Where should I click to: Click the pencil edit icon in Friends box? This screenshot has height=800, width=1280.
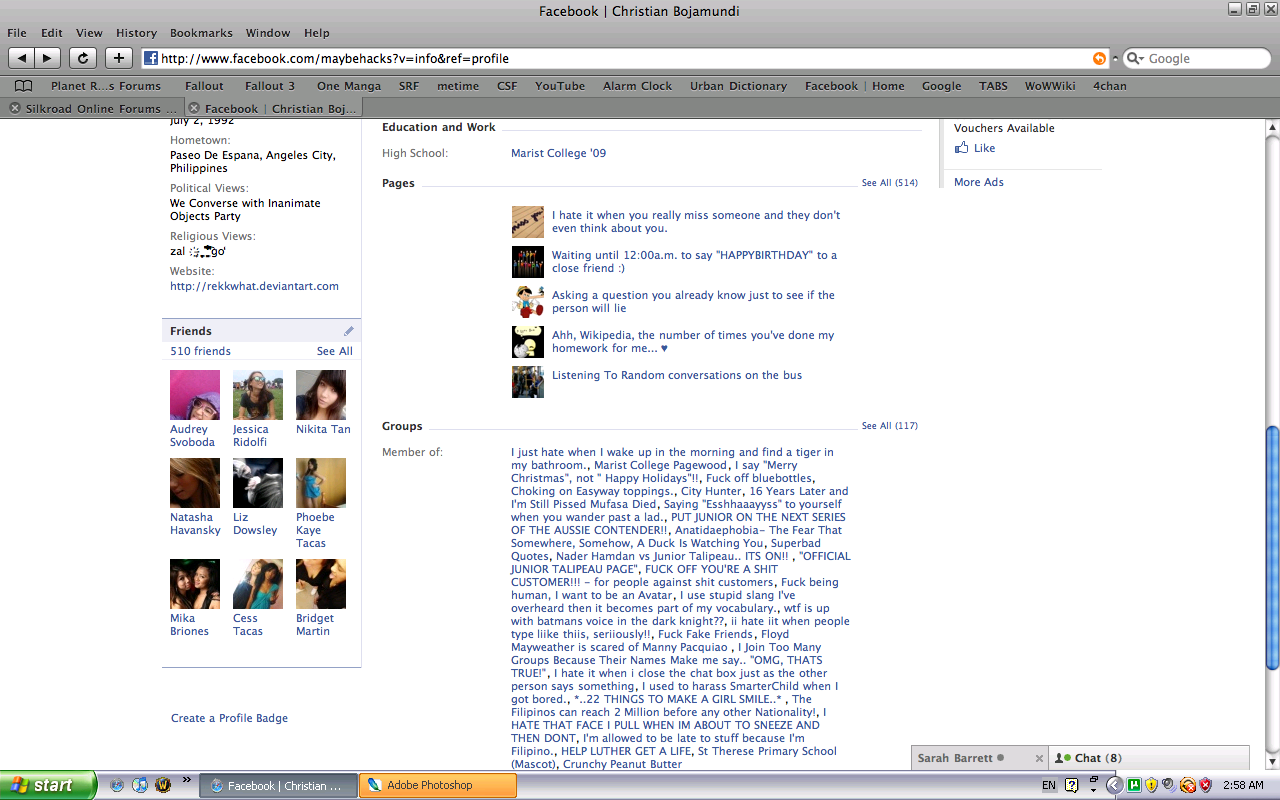(x=349, y=331)
